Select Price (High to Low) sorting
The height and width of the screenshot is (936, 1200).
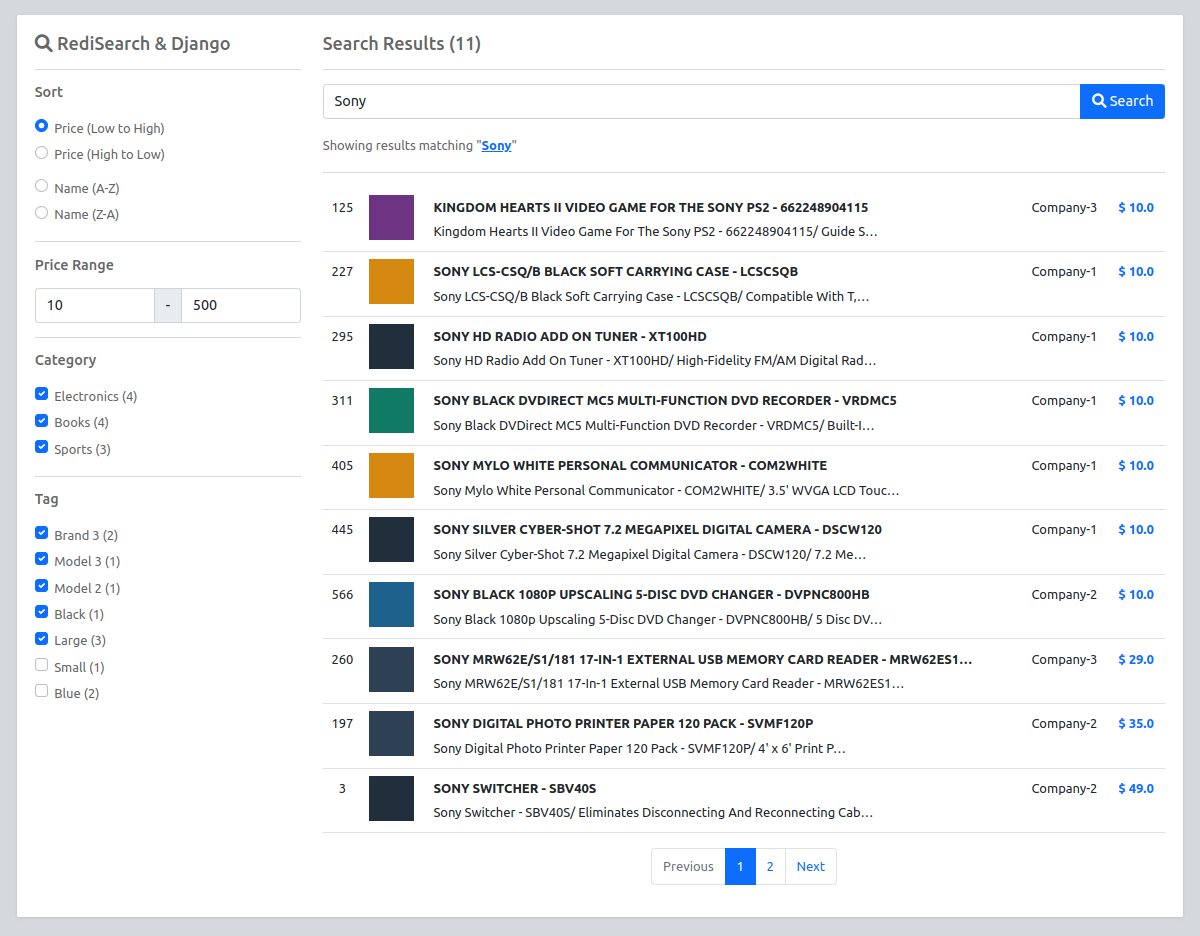pos(41,153)
